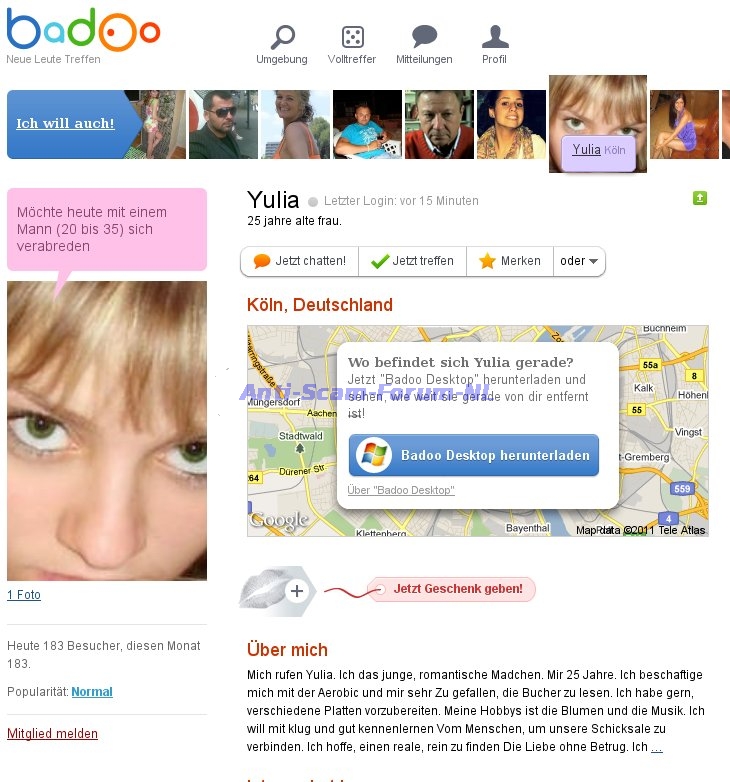This screenshot has height=782, width=730.
Task: Click the Normal popularity link
Action: click(x=92, y=692)
